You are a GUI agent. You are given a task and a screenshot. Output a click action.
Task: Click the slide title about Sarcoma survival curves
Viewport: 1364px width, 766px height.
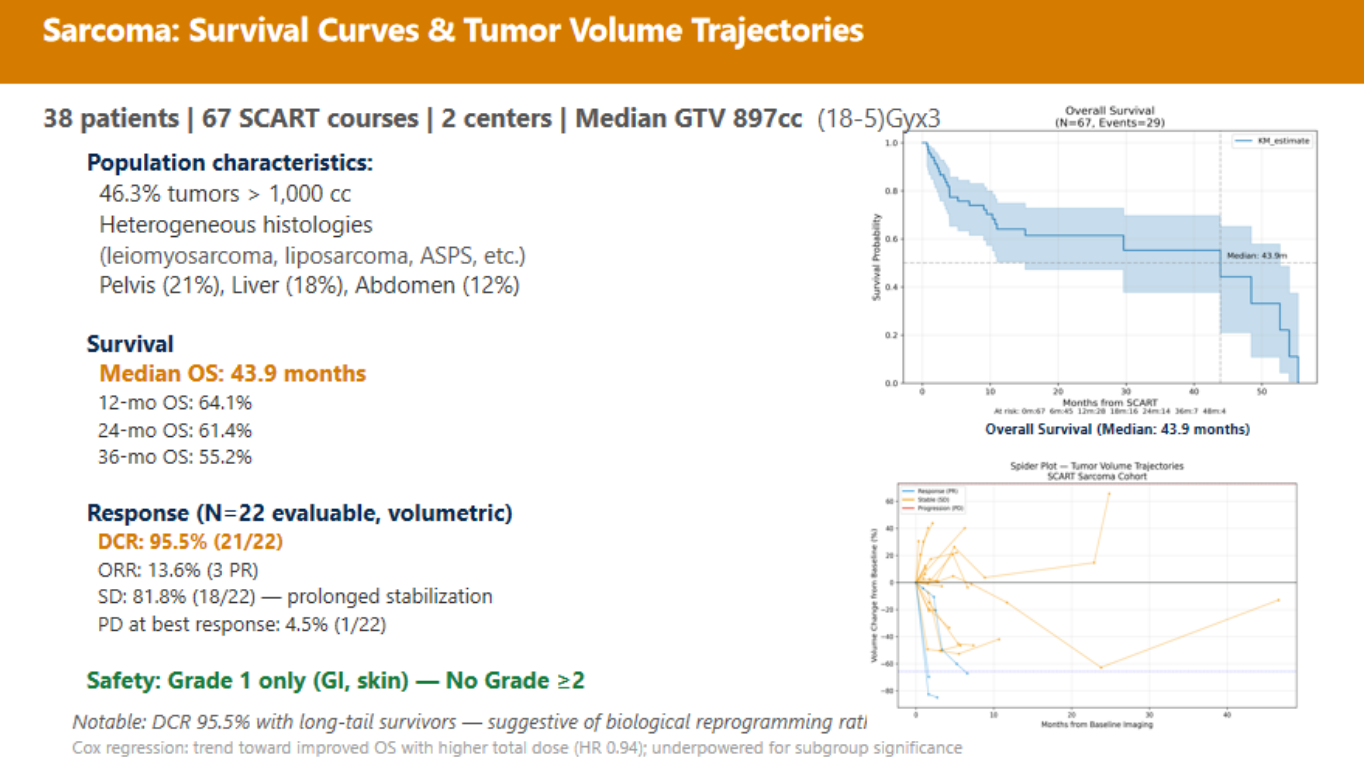tap(452, 31)
